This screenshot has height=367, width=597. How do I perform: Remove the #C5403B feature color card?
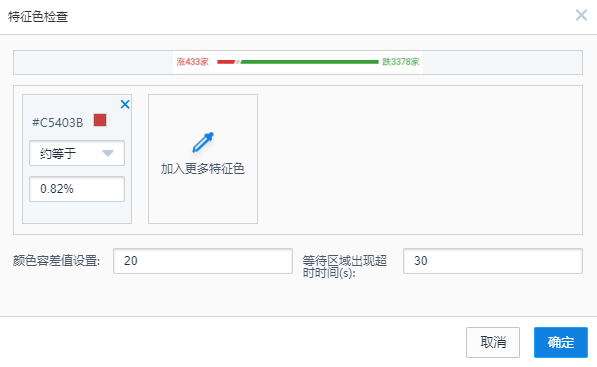pyautogui.click(x=125, y=104)
